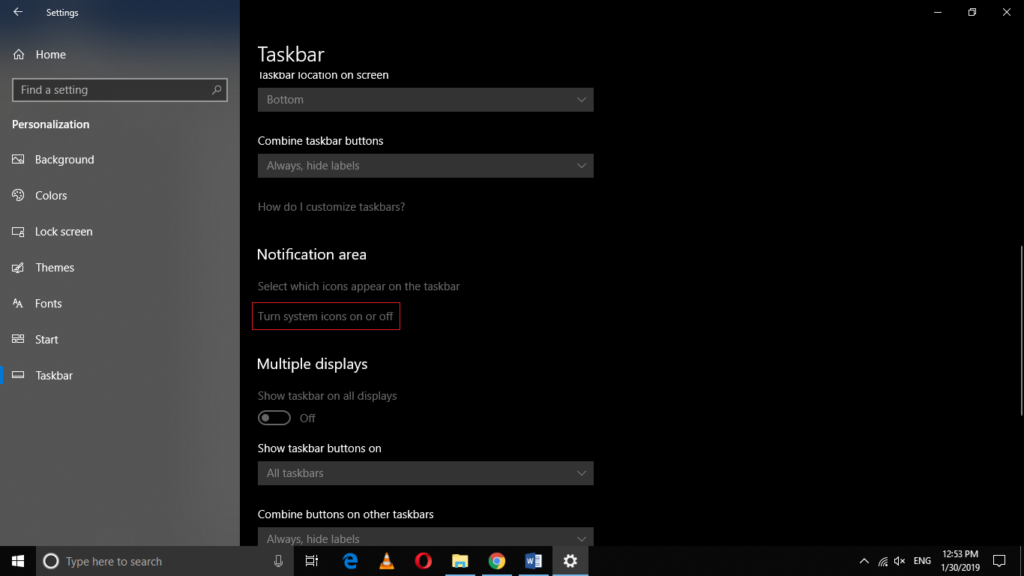
Task: Click the Cortana microphone icon
Action: [278, 561]
